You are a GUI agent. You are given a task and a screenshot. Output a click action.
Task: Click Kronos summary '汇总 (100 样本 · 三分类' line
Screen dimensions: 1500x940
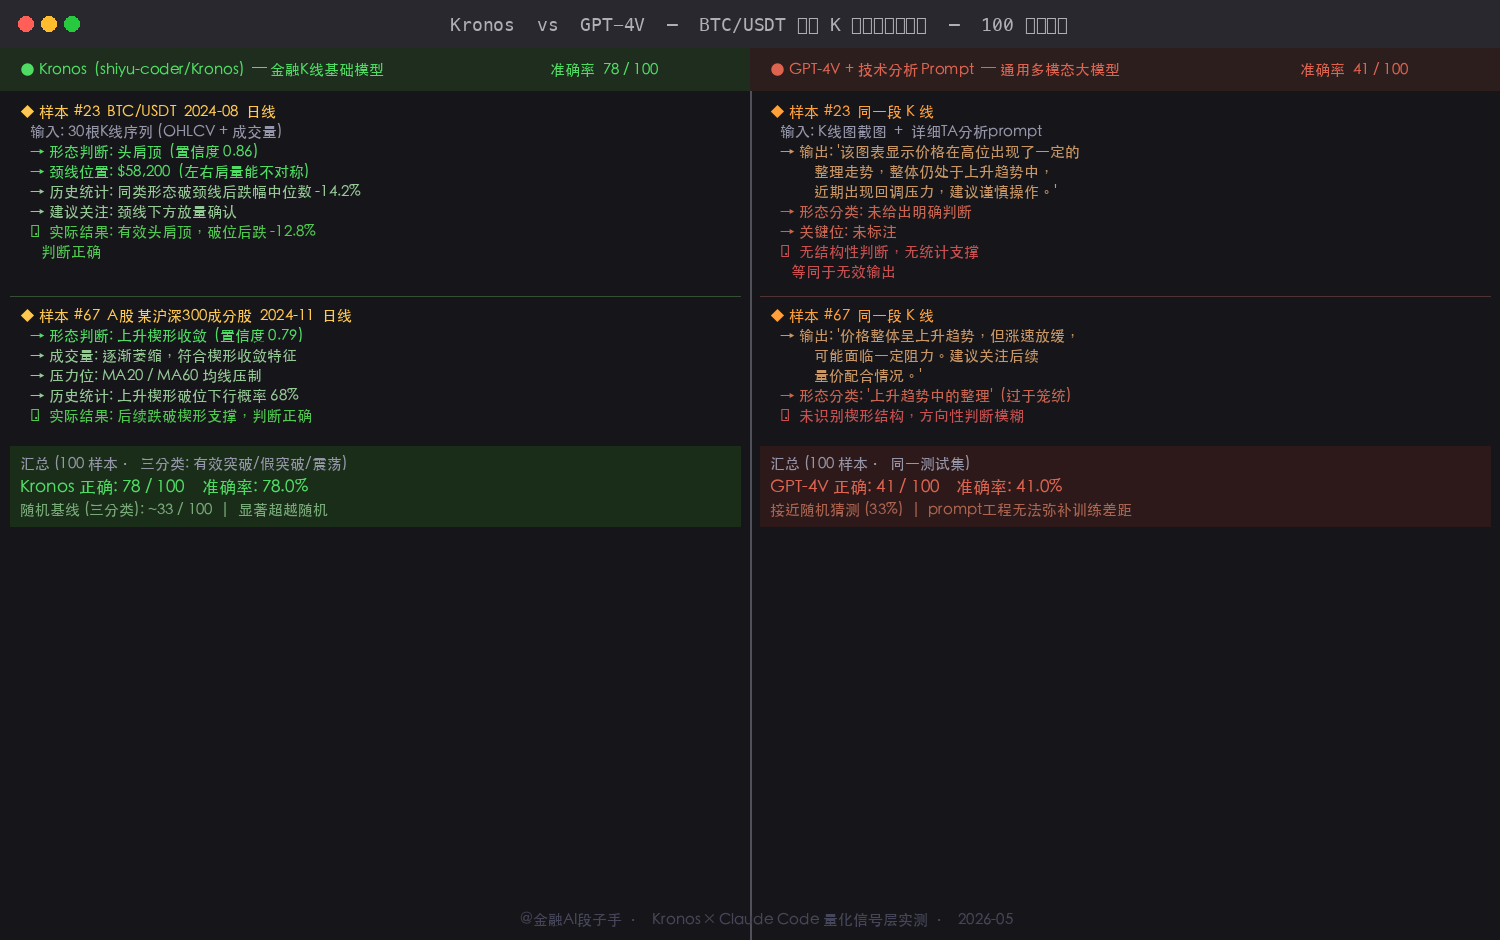[x=184, y=463]
